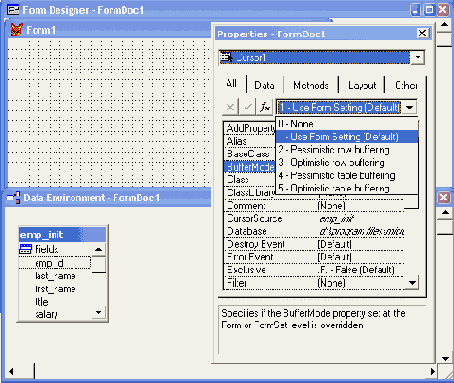Collapse the BufferMode value dropdown arrow
The height and width of the screenshot is (383, 454).
(410, 107)
